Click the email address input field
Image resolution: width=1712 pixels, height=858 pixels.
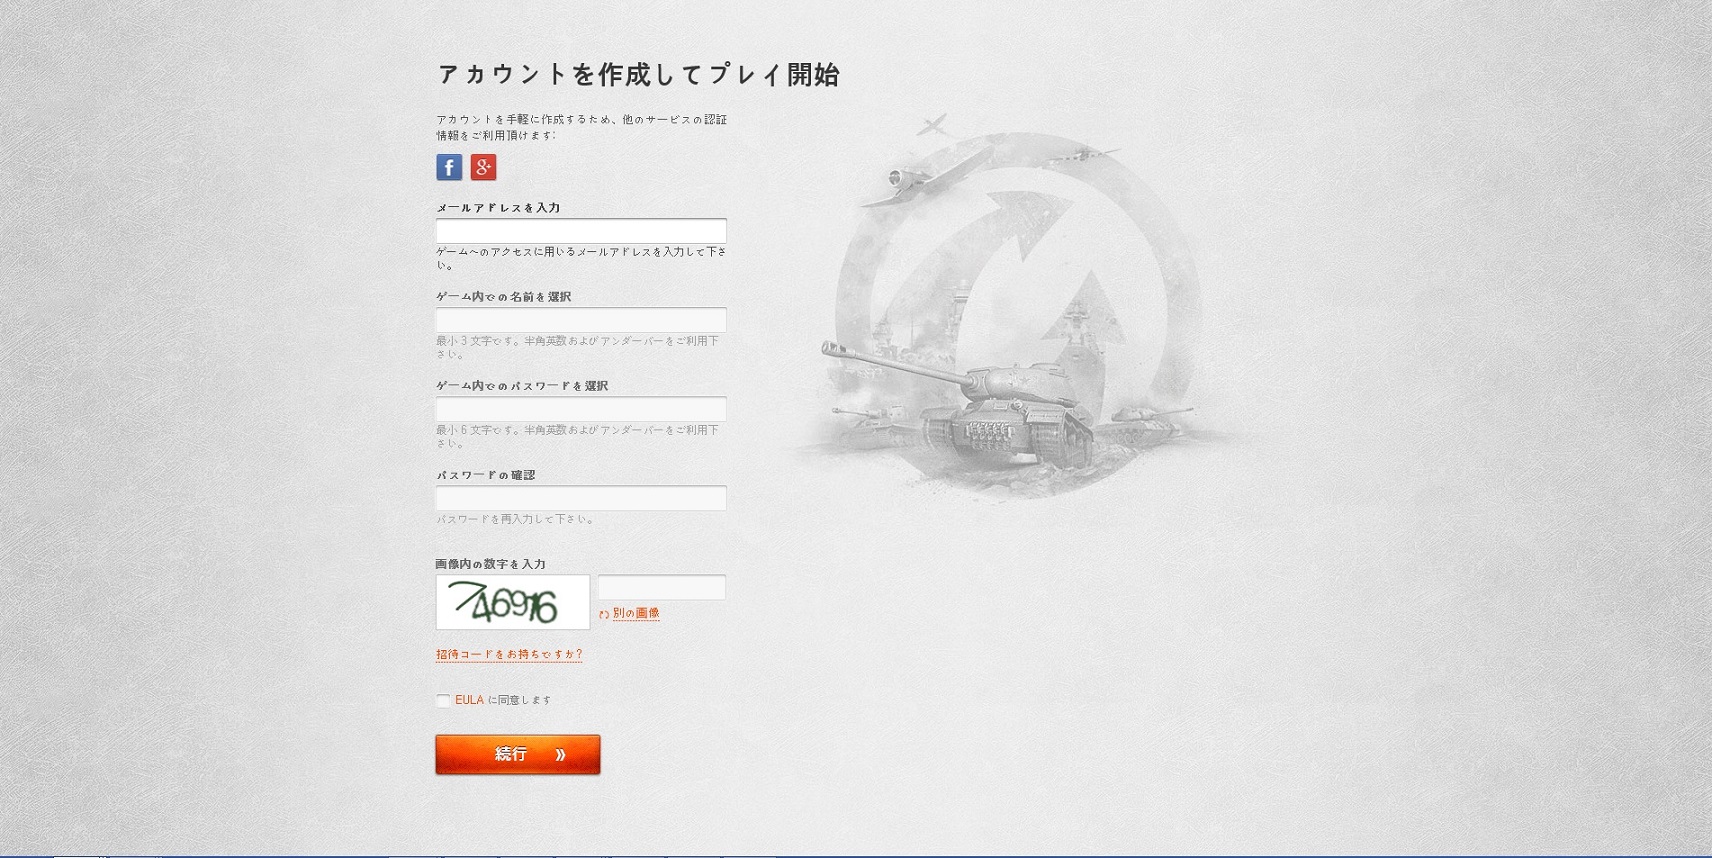coord(581,230)
